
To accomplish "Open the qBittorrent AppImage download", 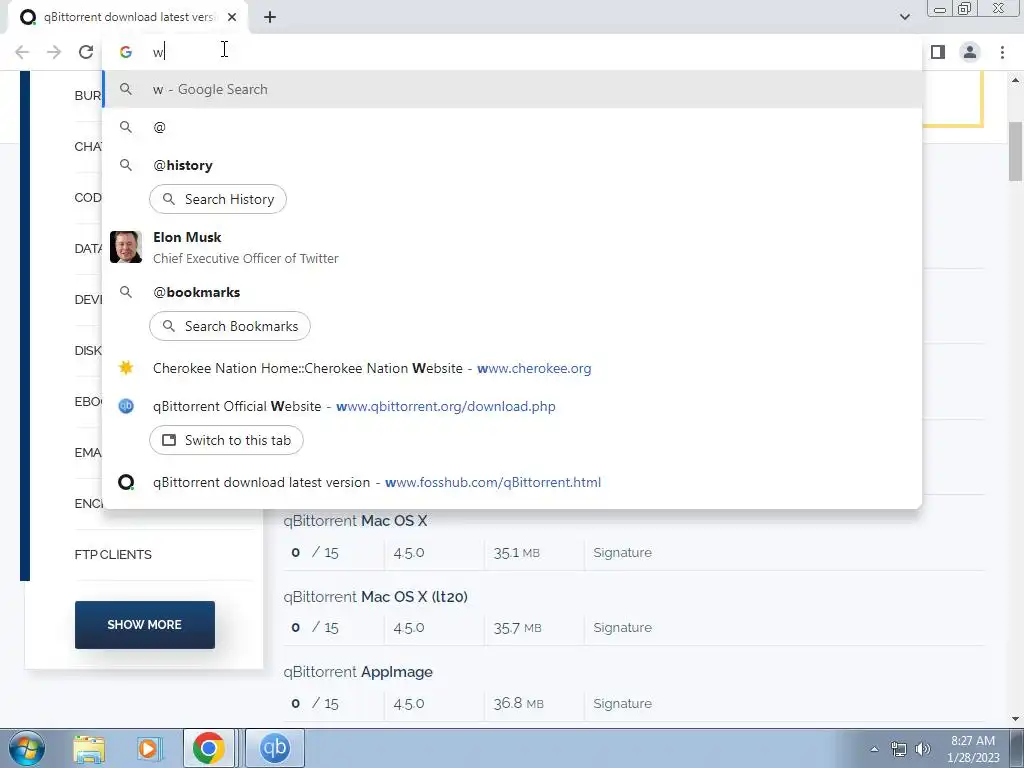I will [358, 672].
